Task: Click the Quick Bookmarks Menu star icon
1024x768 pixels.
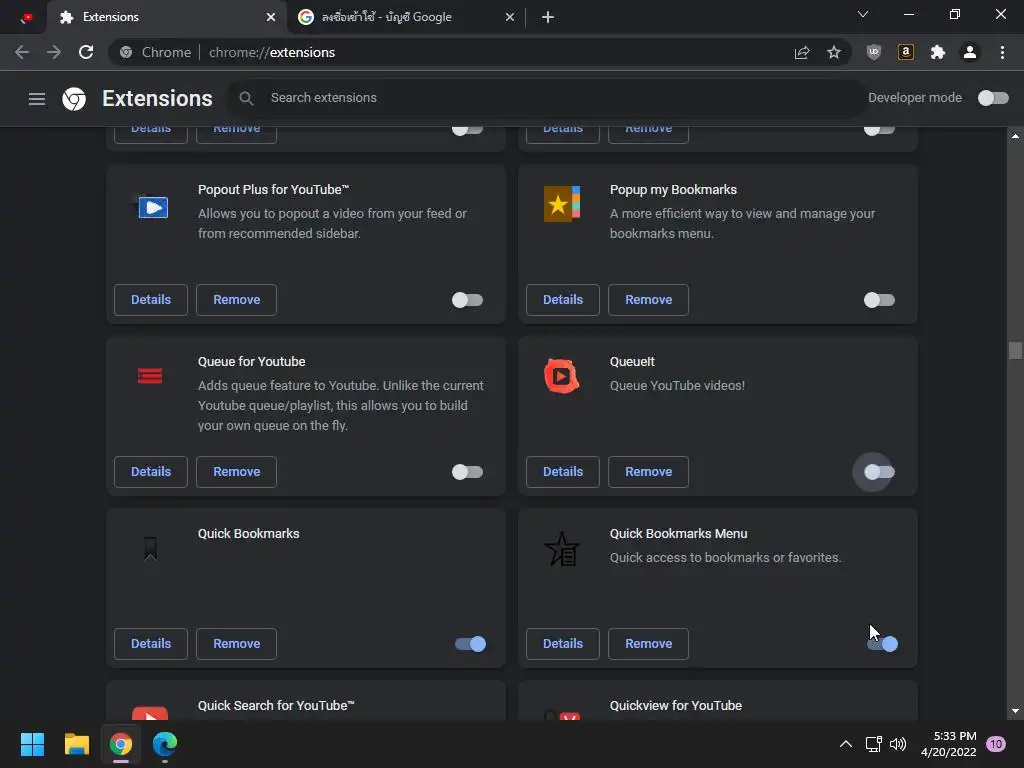Action: (562, 549)
